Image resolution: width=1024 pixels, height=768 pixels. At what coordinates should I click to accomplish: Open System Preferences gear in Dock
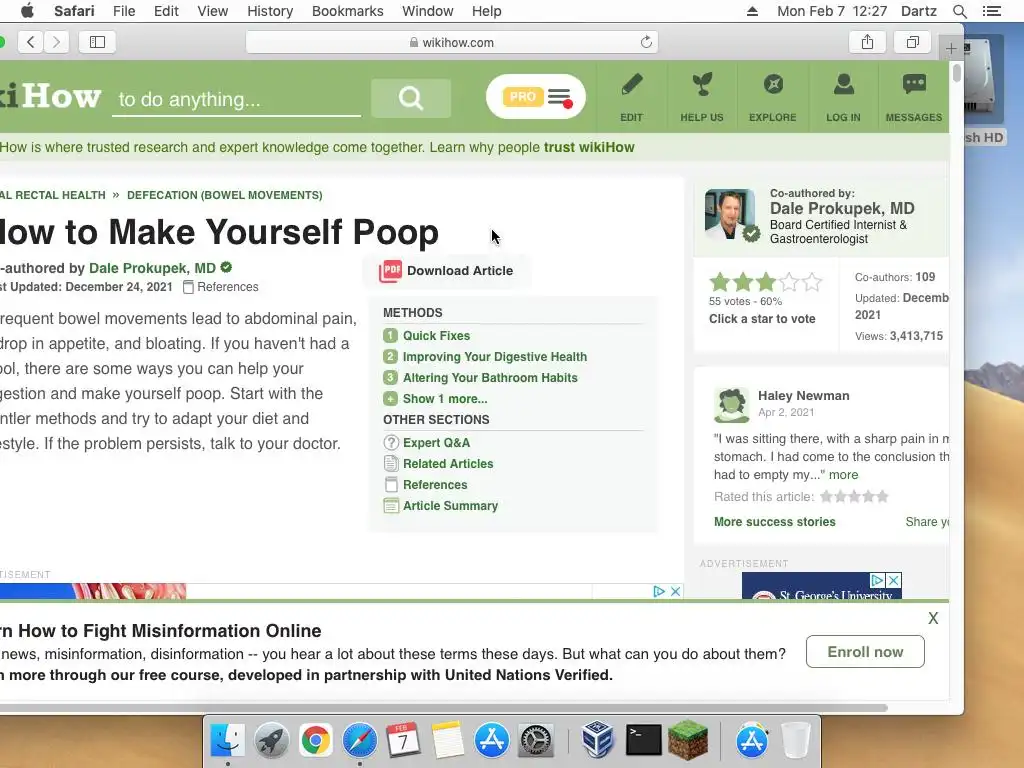pos(536,740)
